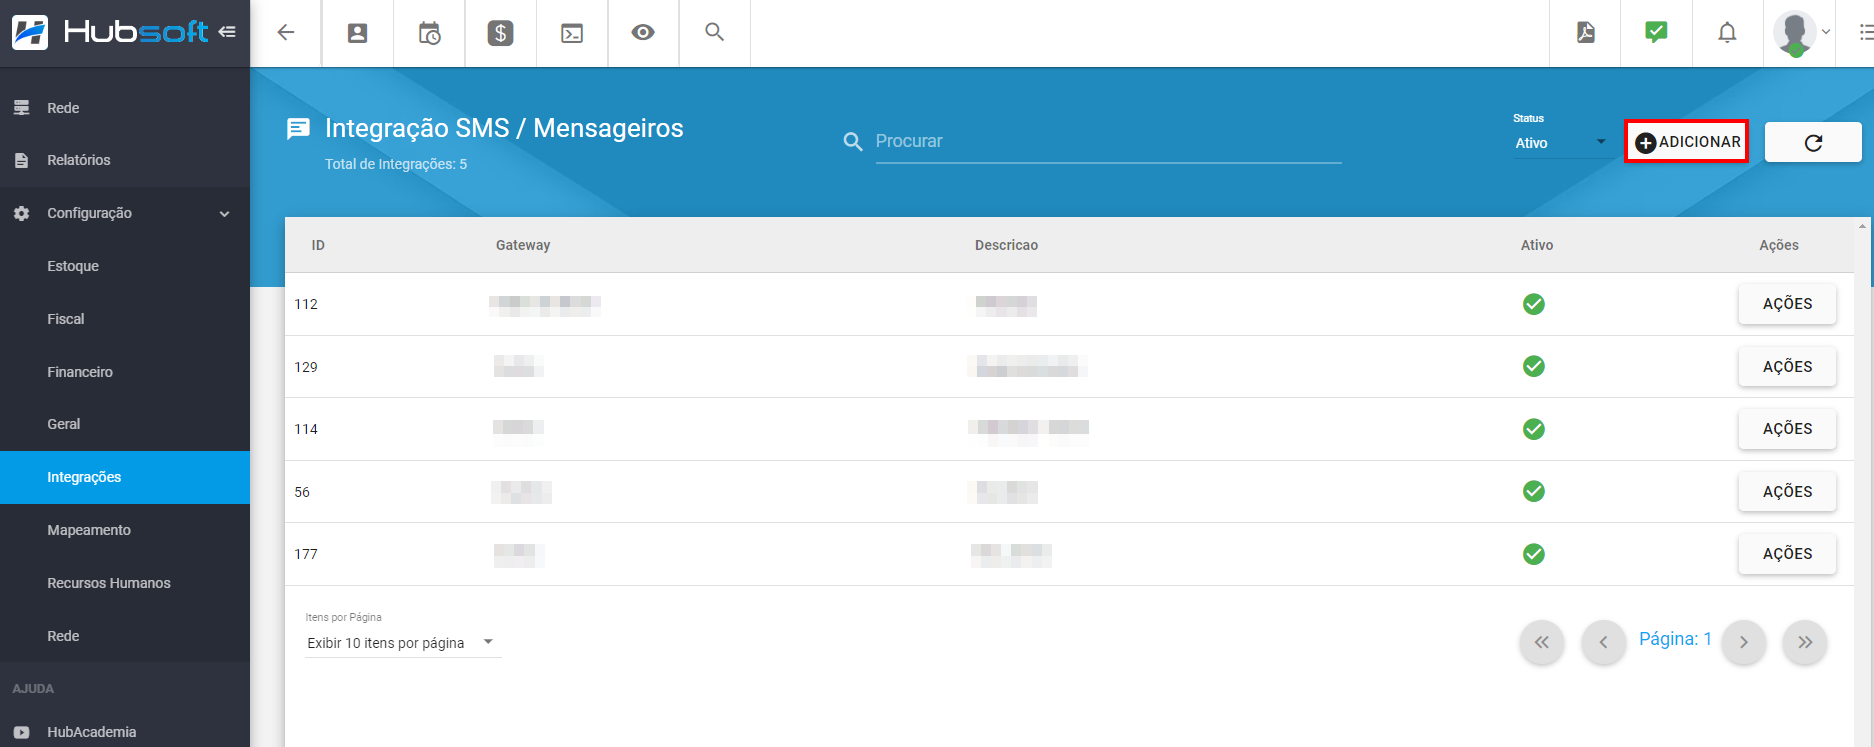Sort table by ID column header
Viewport: 1874px width, 747px height.
(x=318, y=245)
